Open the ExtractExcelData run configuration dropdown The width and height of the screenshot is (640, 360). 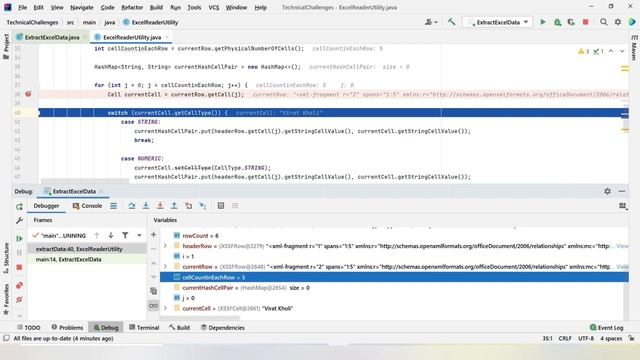[x=498, y=22]
